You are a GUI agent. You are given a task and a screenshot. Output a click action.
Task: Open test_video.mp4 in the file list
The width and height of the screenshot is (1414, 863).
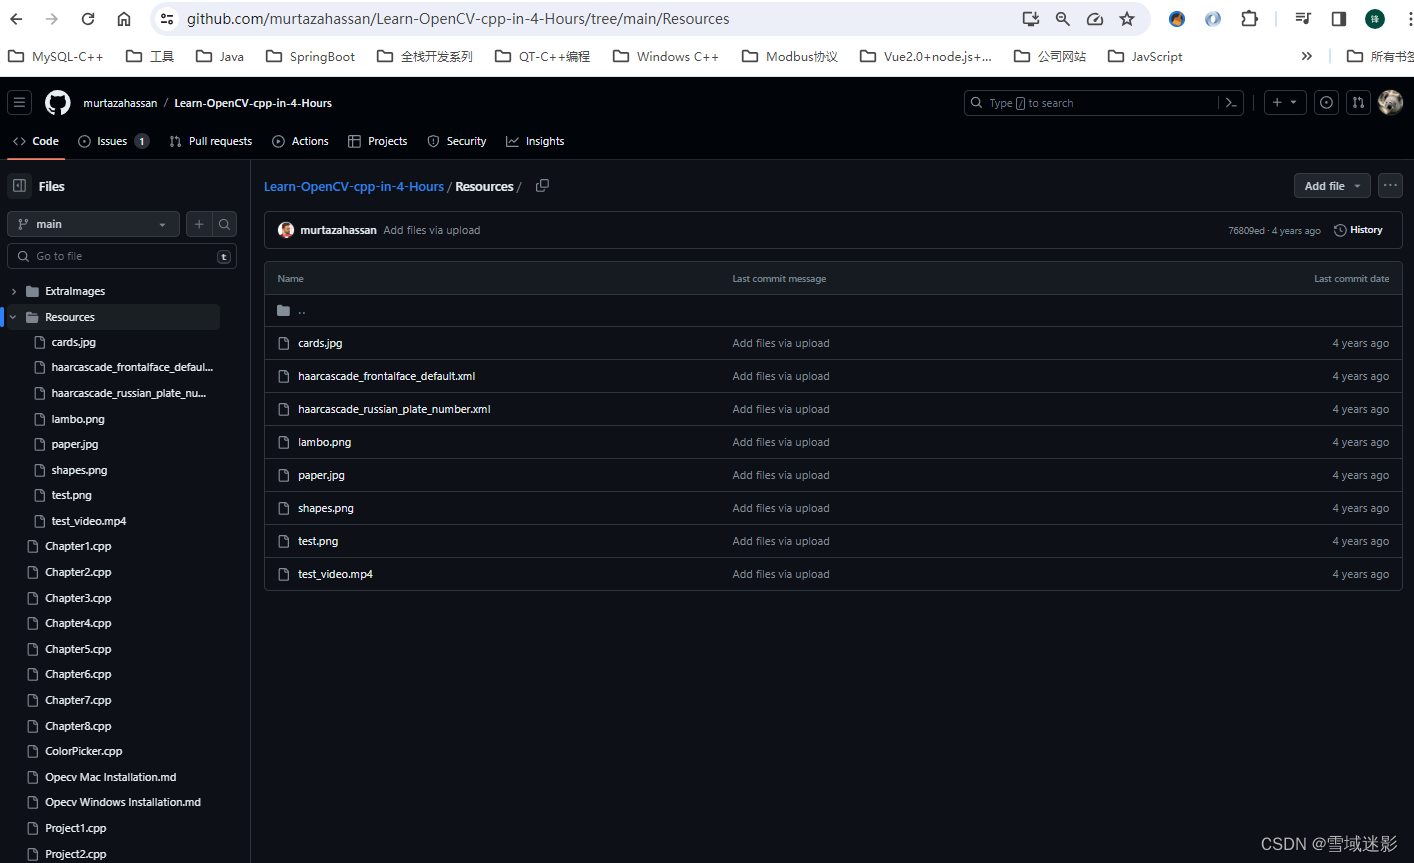click(335, 574)
